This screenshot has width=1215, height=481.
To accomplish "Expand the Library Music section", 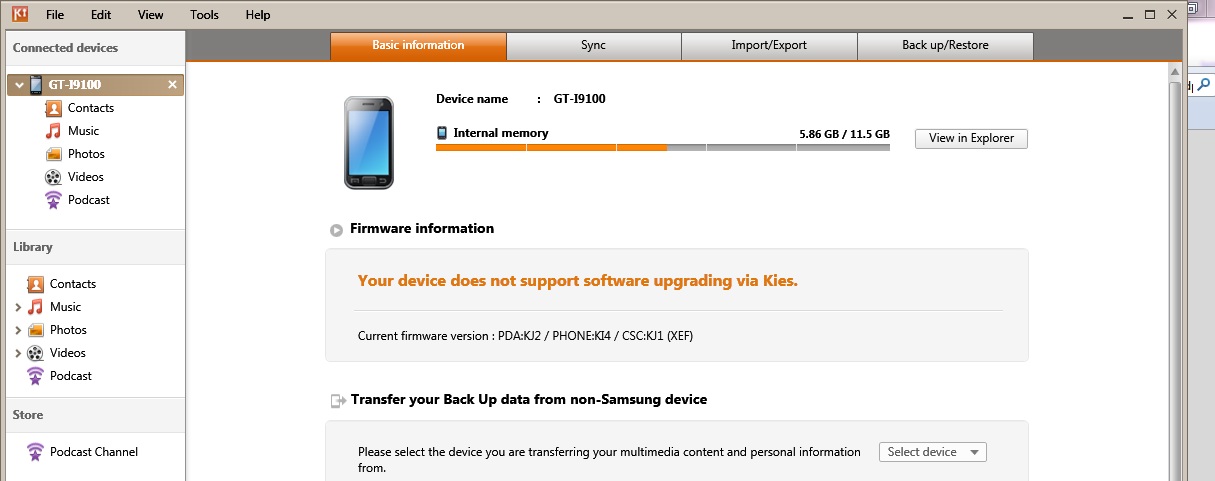I will tap(18, 307).
